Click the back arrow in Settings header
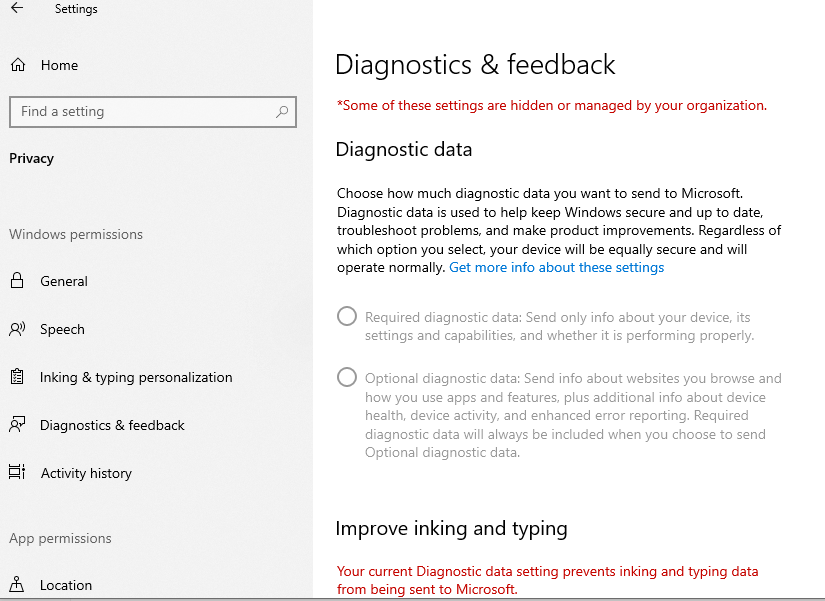The image size is (825, 601). click(17, 8)
